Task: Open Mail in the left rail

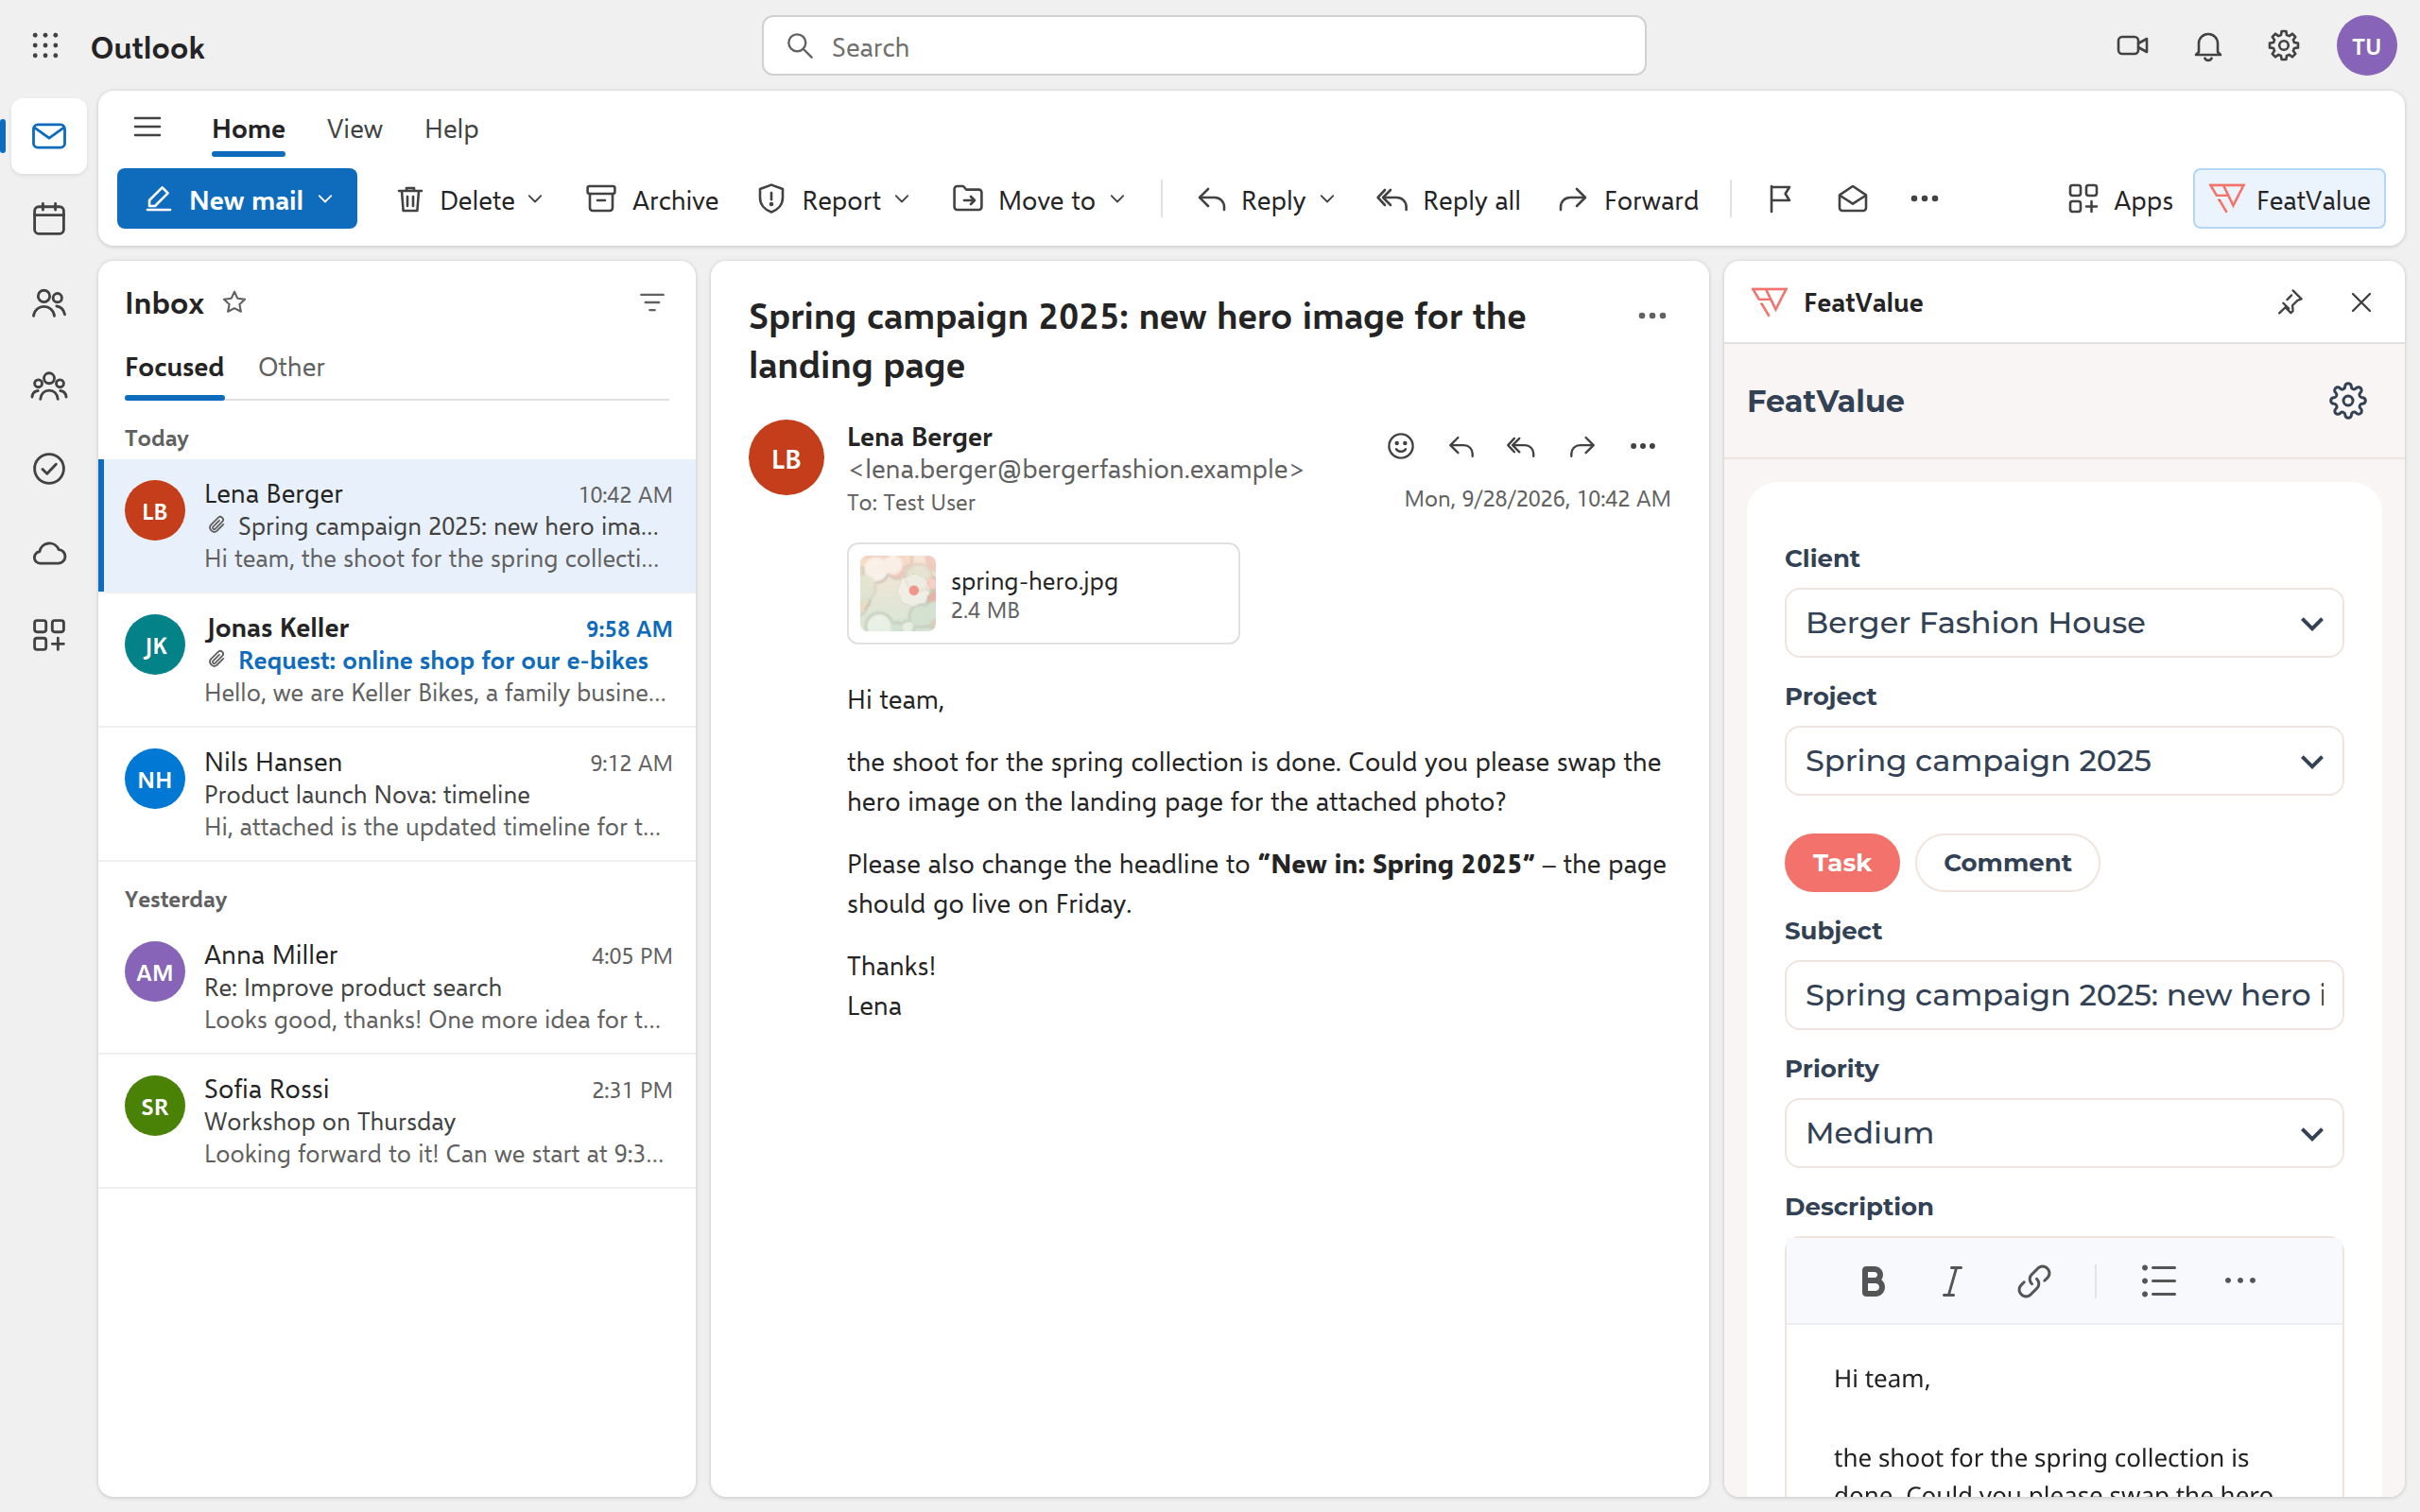Action: 49,136
